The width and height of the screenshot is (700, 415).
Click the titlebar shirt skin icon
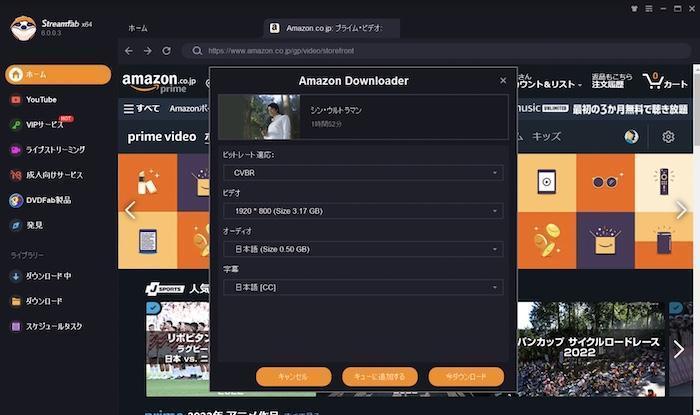coord(634,8)
